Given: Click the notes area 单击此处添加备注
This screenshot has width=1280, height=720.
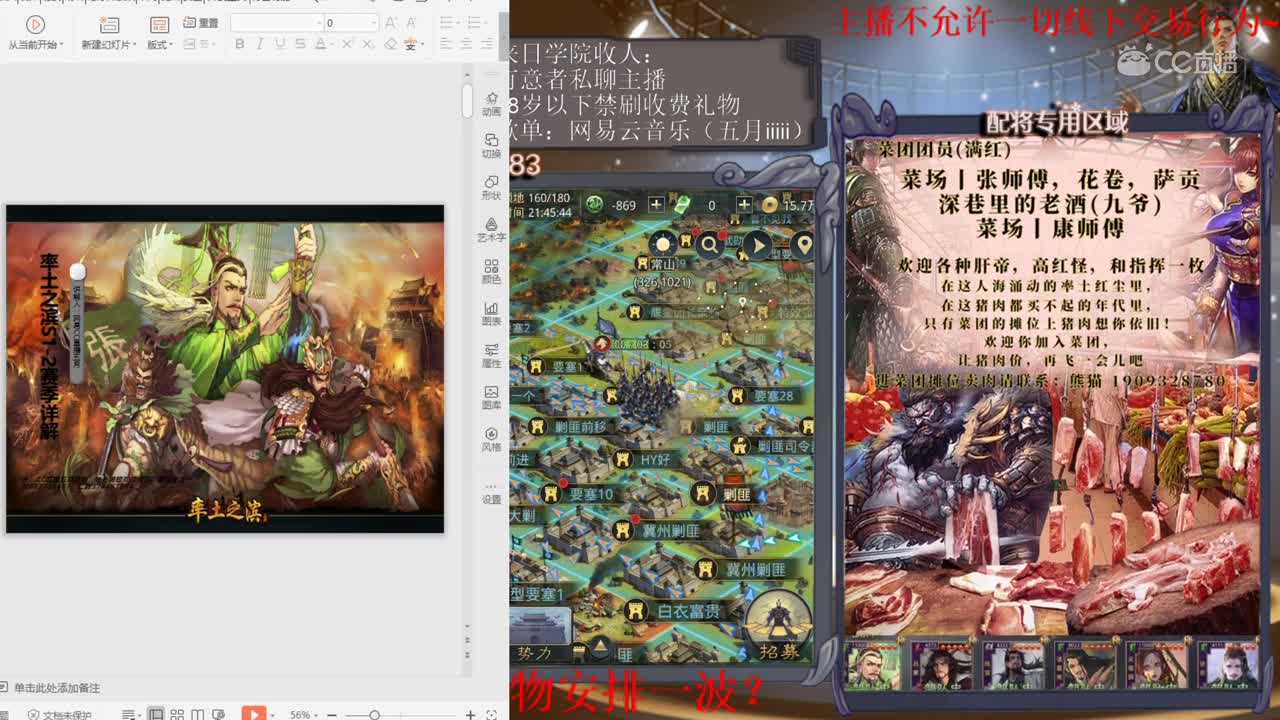Looking at the screenshot, I should click(x=57, y=688).
